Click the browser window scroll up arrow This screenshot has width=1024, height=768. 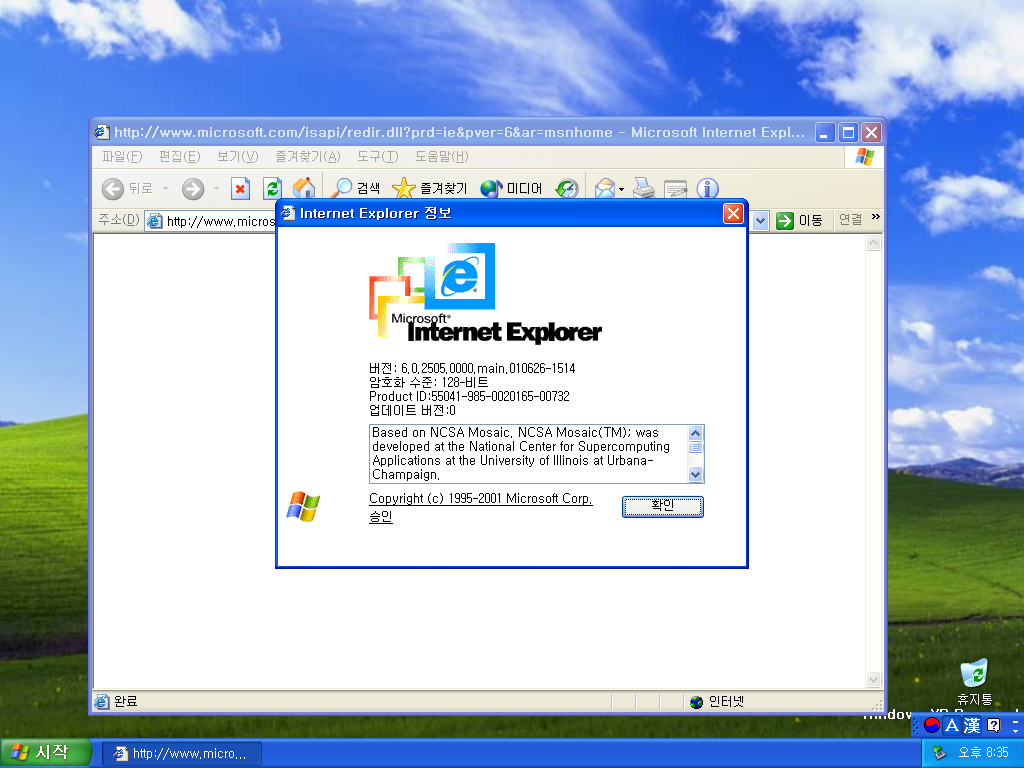[873, 243]
